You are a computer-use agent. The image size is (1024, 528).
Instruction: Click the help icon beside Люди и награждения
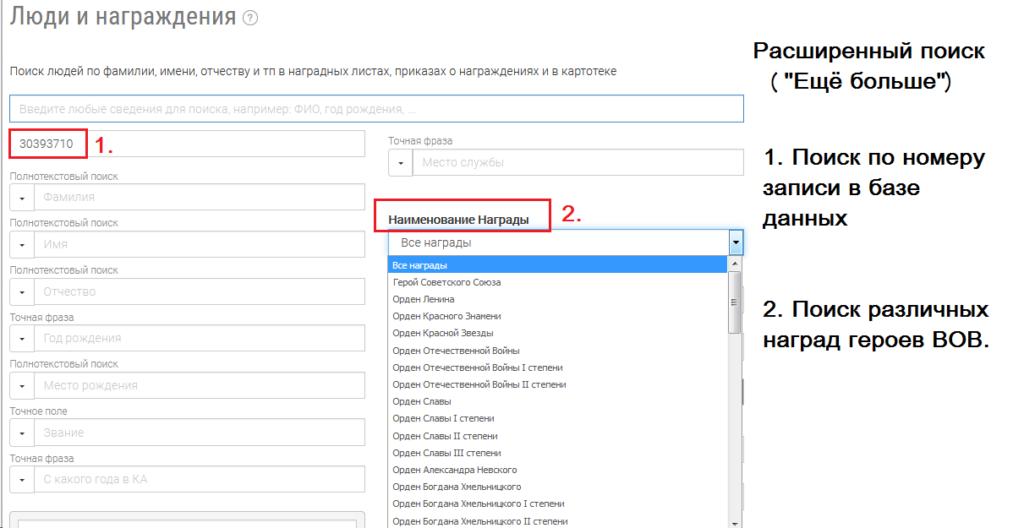[x=250, y=18]
